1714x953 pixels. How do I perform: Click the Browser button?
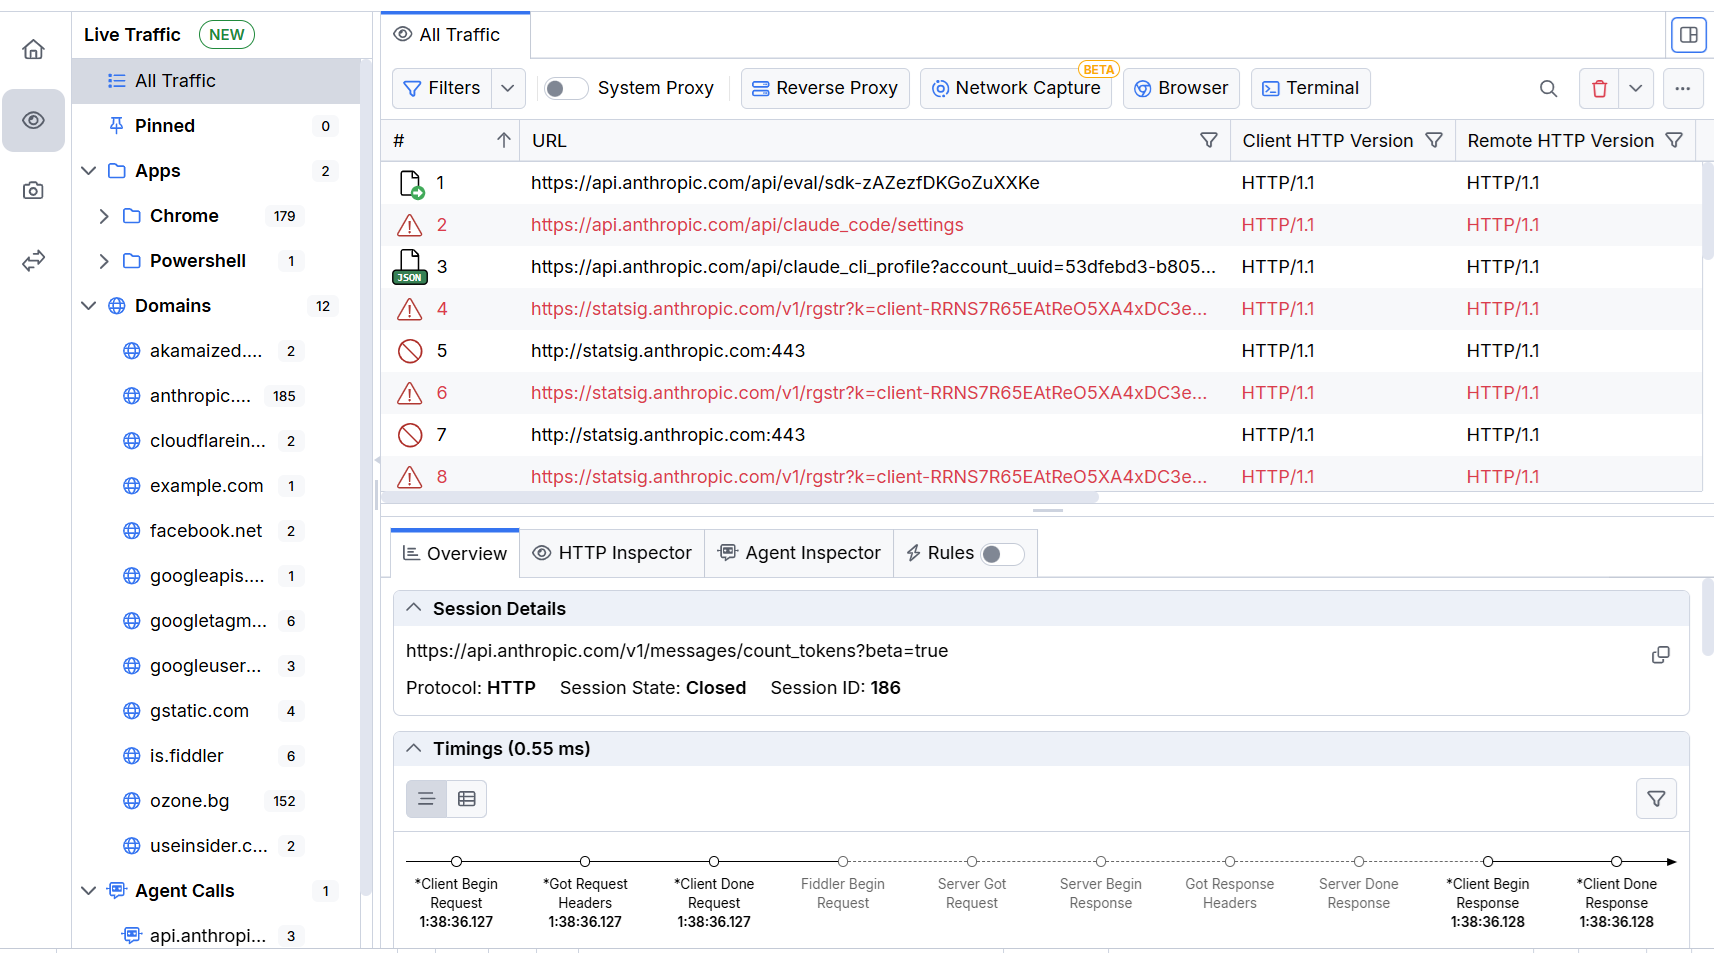coord(1181,88)
